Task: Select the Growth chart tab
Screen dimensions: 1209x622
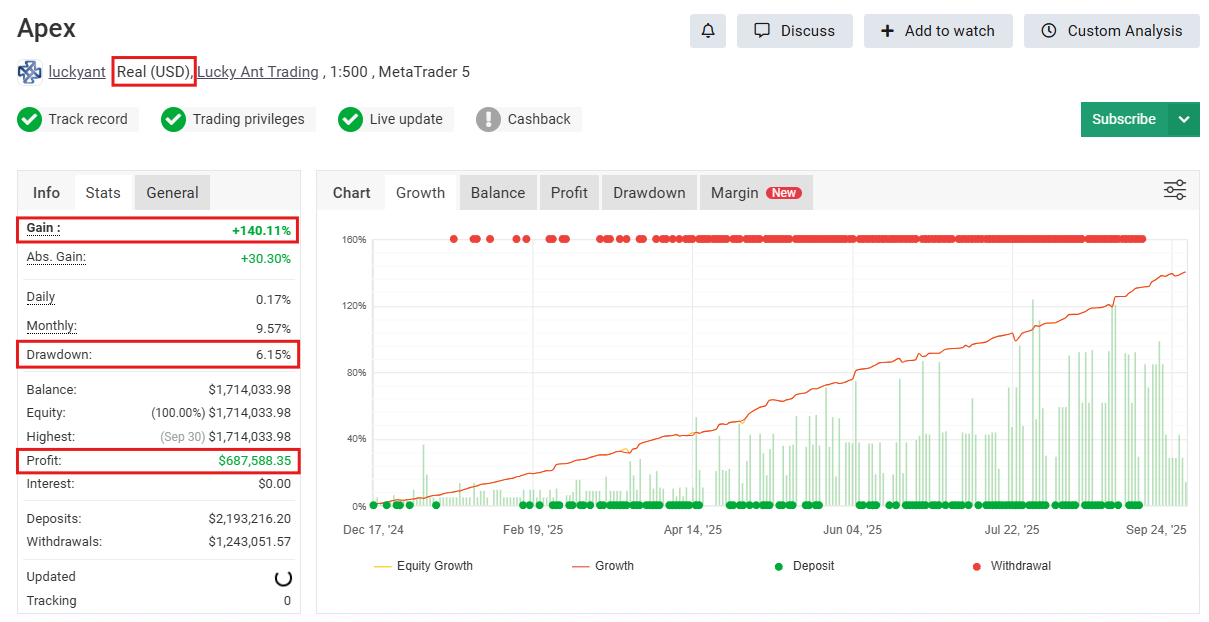Action: coord(420,193)
